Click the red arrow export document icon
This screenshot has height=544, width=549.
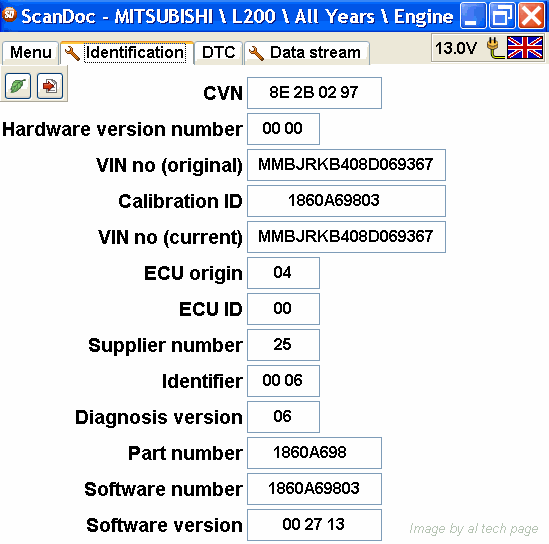(x=50, y=86)
